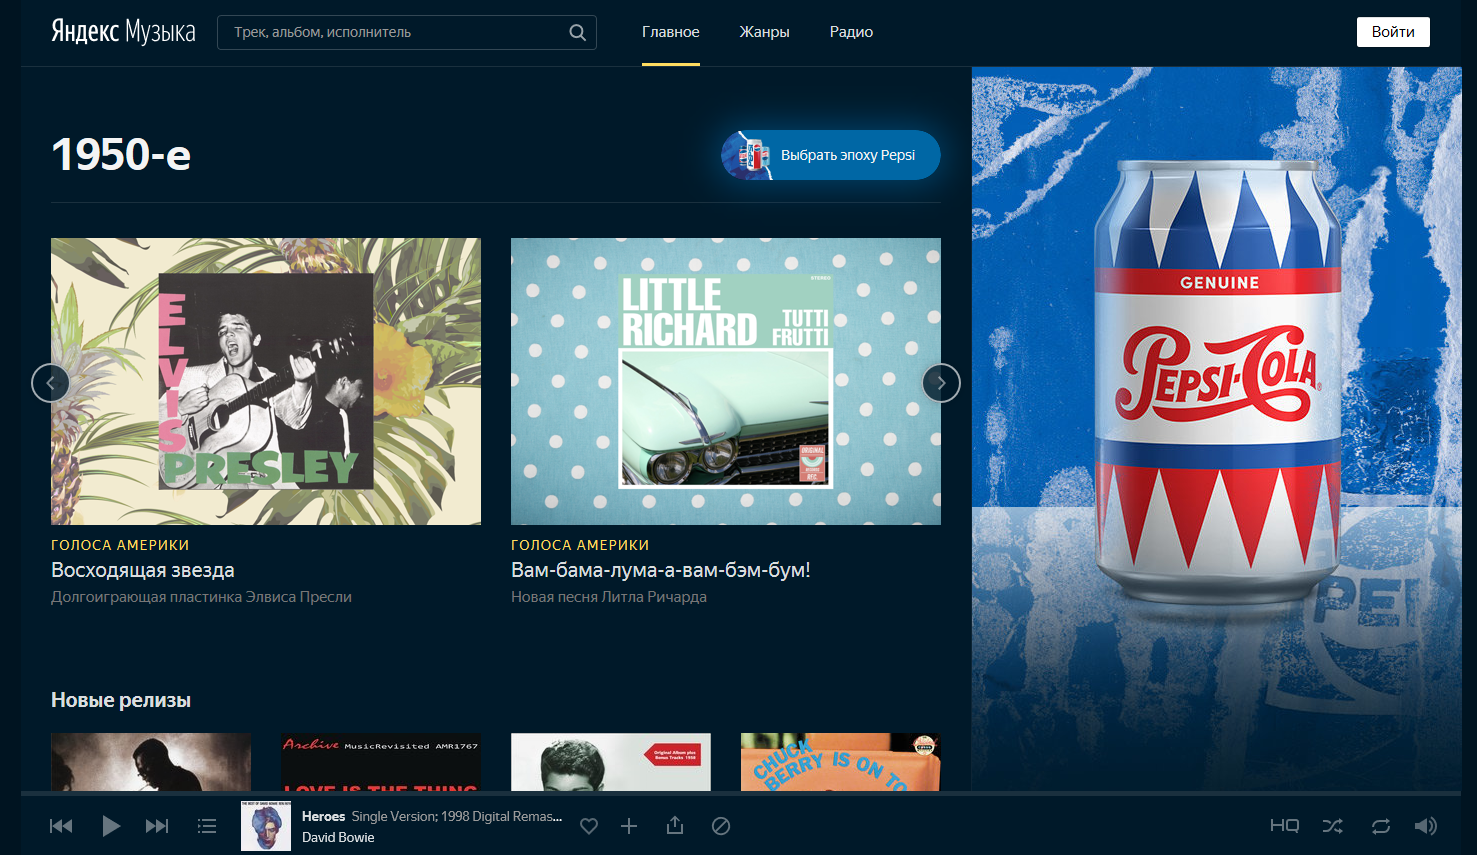Click Голоса Америки label above Восходящая звезда
The height and width of the screenshot is (855, 1477).
pyautogui.click(x=120, y=545)
